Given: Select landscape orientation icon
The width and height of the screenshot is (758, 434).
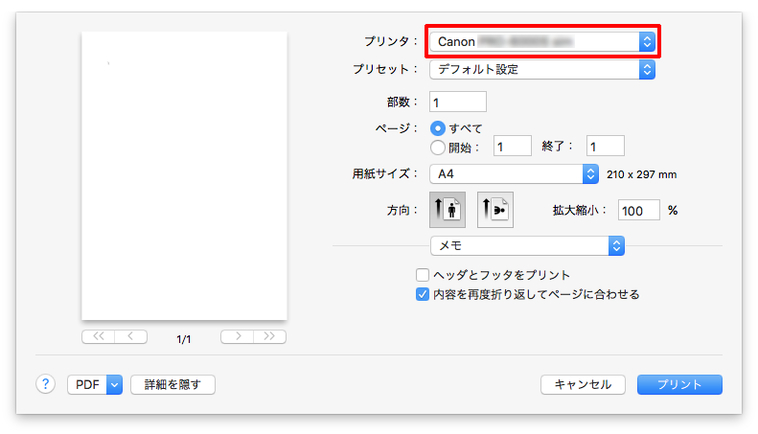Looking at the screenshot, I should (x=494, y=211).
